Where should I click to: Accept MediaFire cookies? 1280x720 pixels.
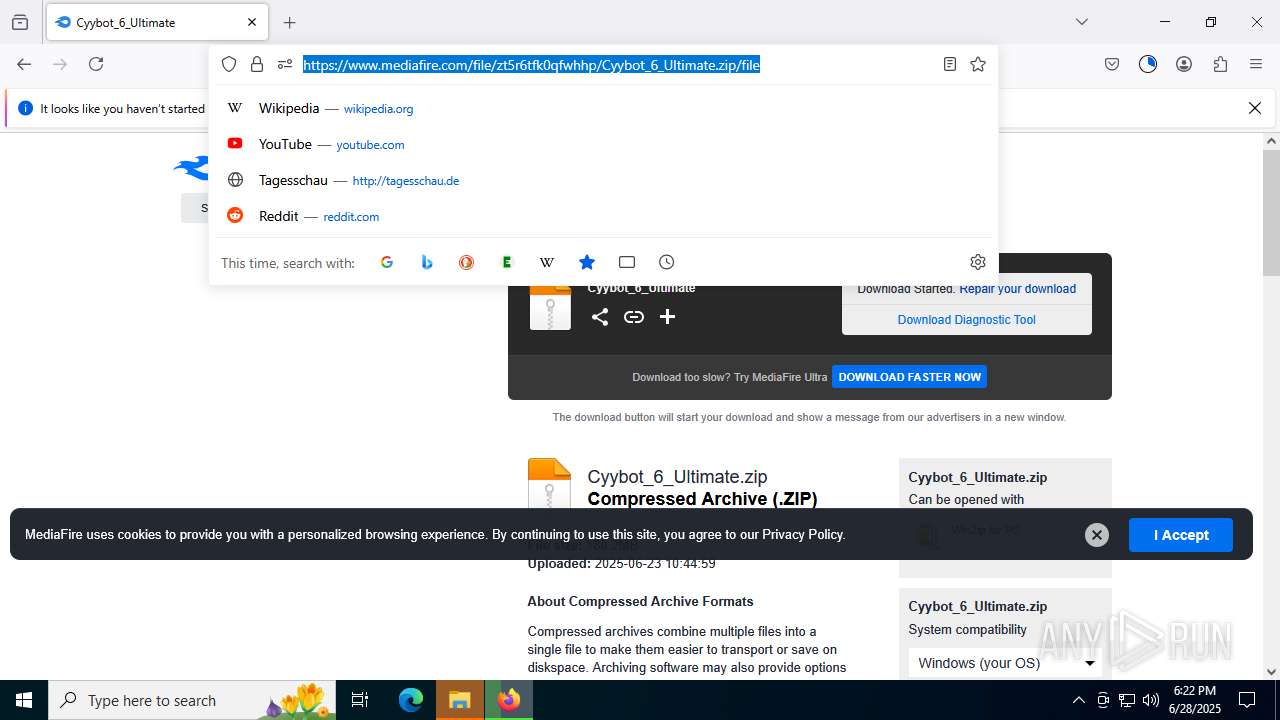[1181, 535]
